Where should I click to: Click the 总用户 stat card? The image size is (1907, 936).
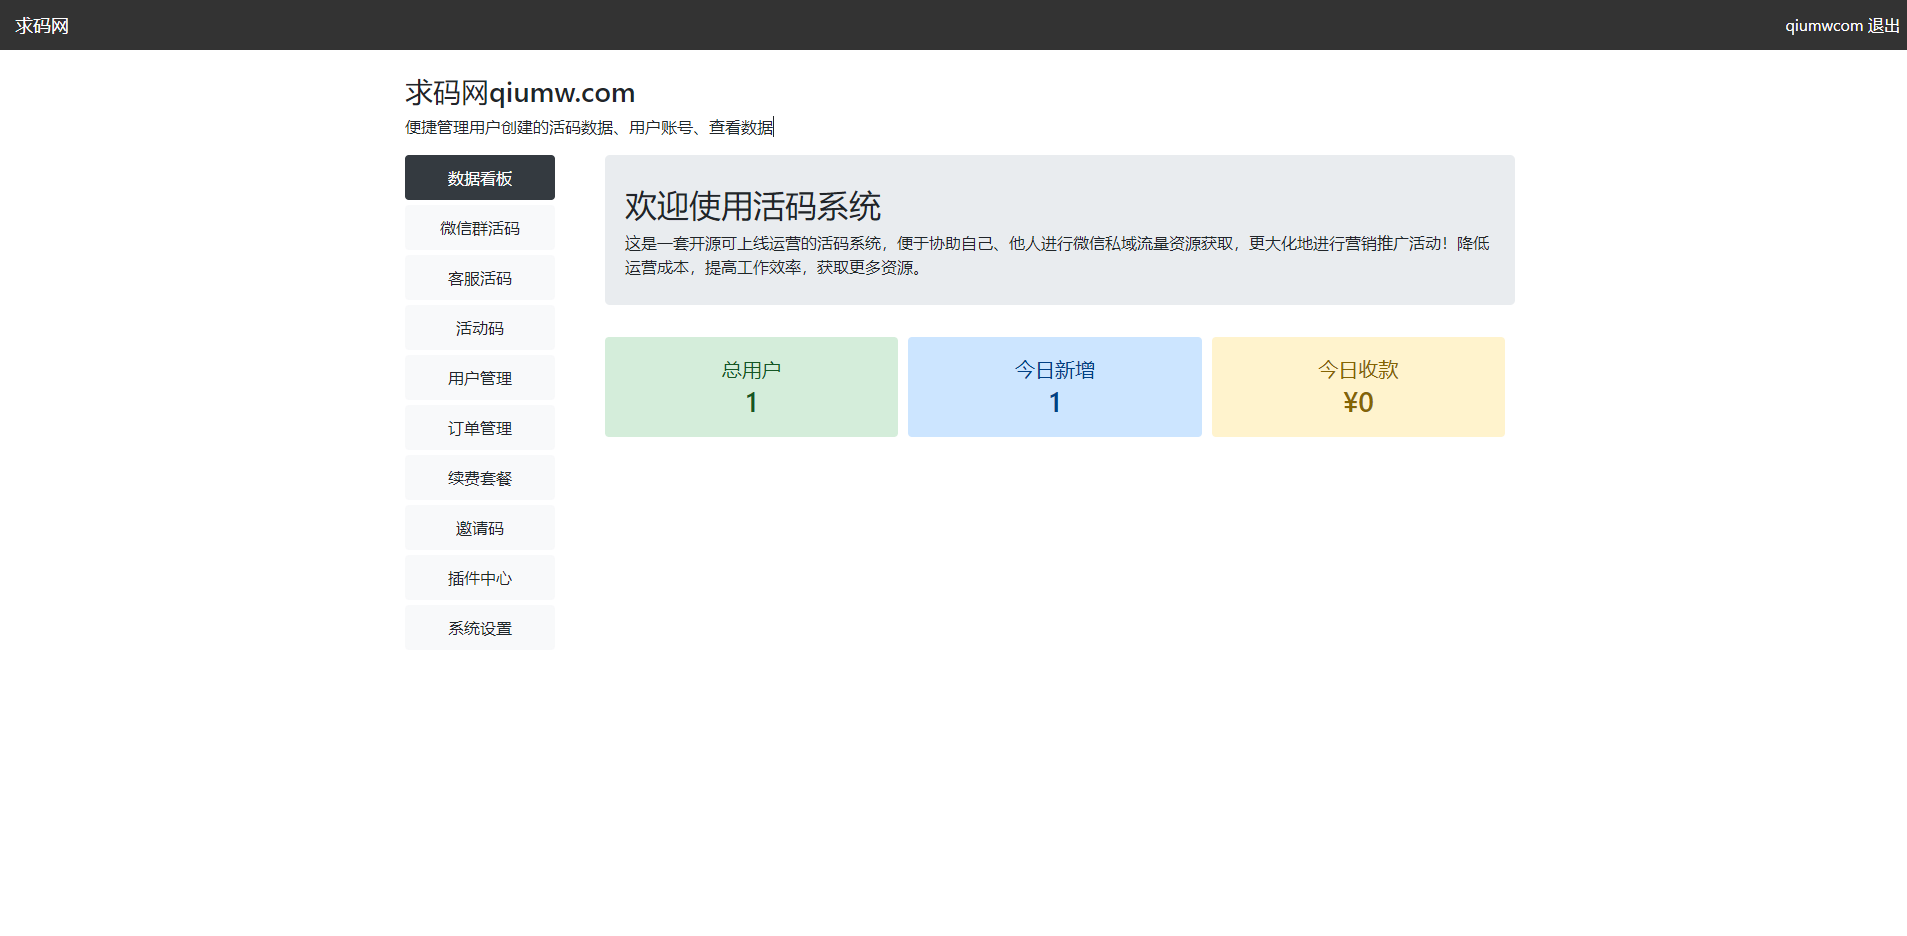click(751, 387)
